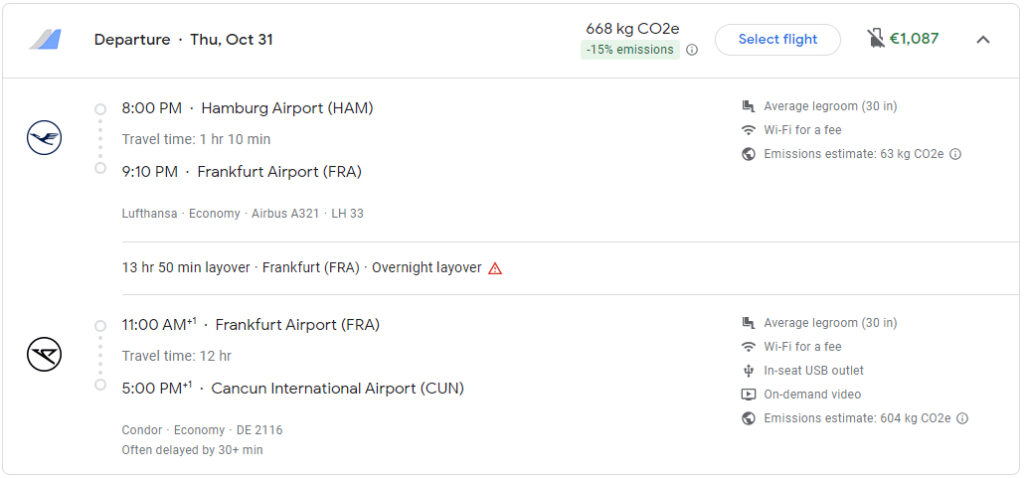Click the Departure Thu, Oct 31 header

[183, 40]
